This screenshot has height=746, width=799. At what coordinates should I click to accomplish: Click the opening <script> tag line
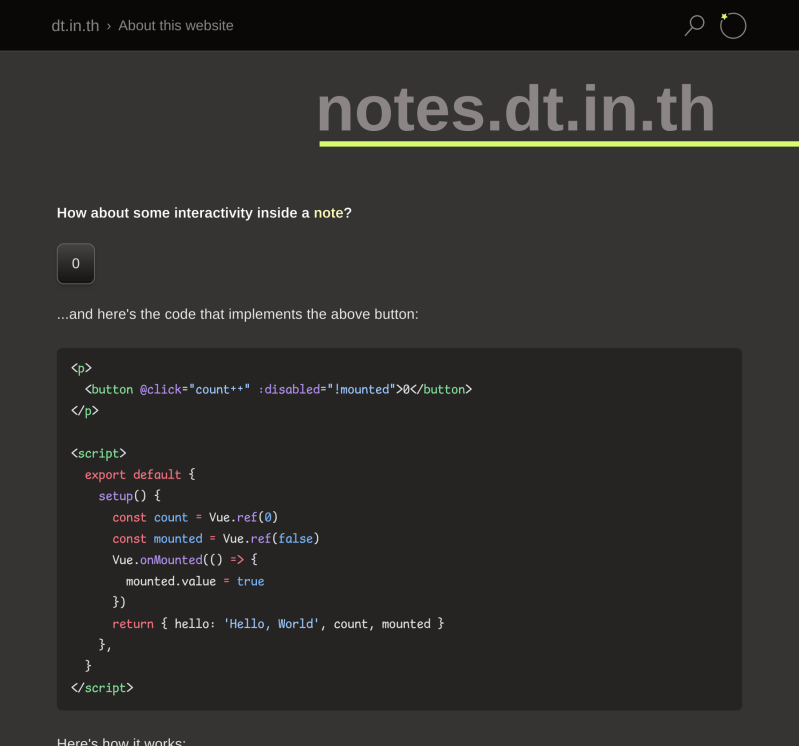coord(98,454)
